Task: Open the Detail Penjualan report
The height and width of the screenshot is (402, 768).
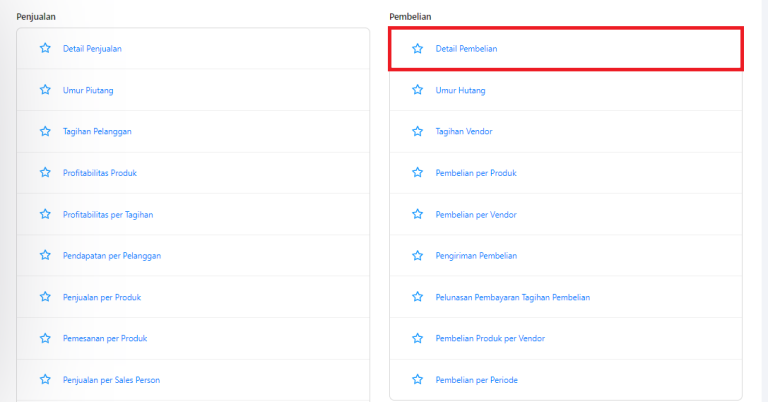Action: (92, 48)
